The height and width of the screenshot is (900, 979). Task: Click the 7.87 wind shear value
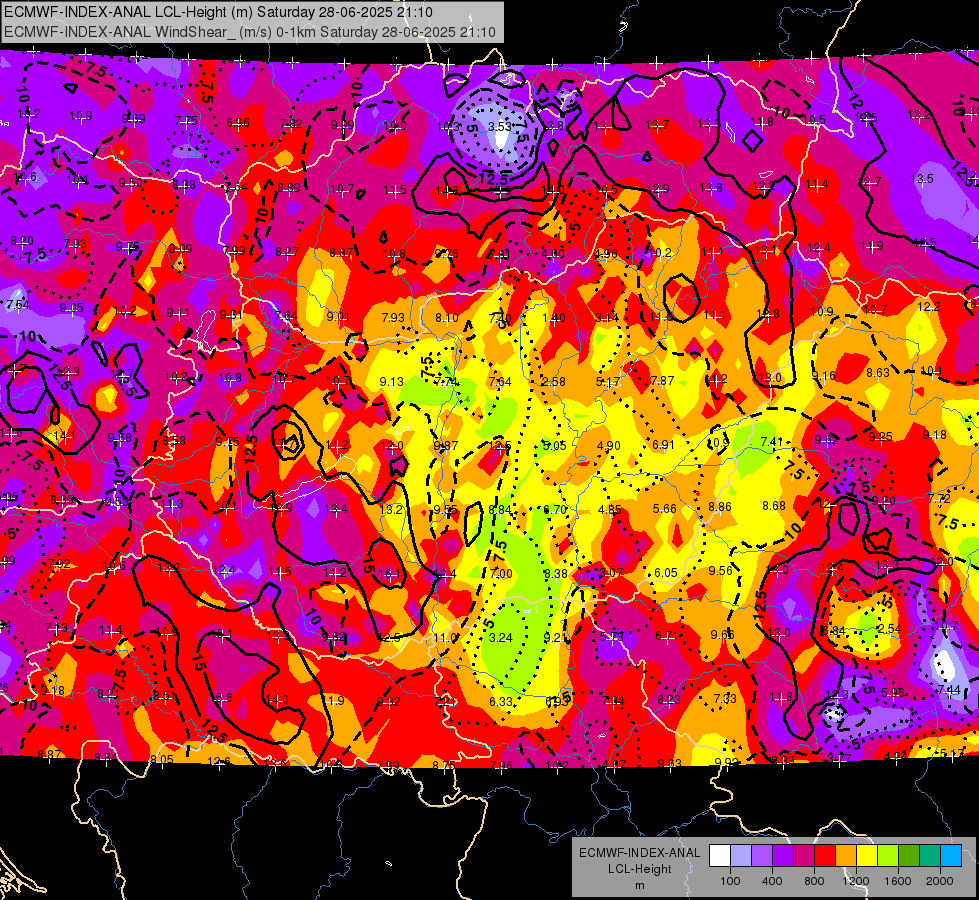662,381
